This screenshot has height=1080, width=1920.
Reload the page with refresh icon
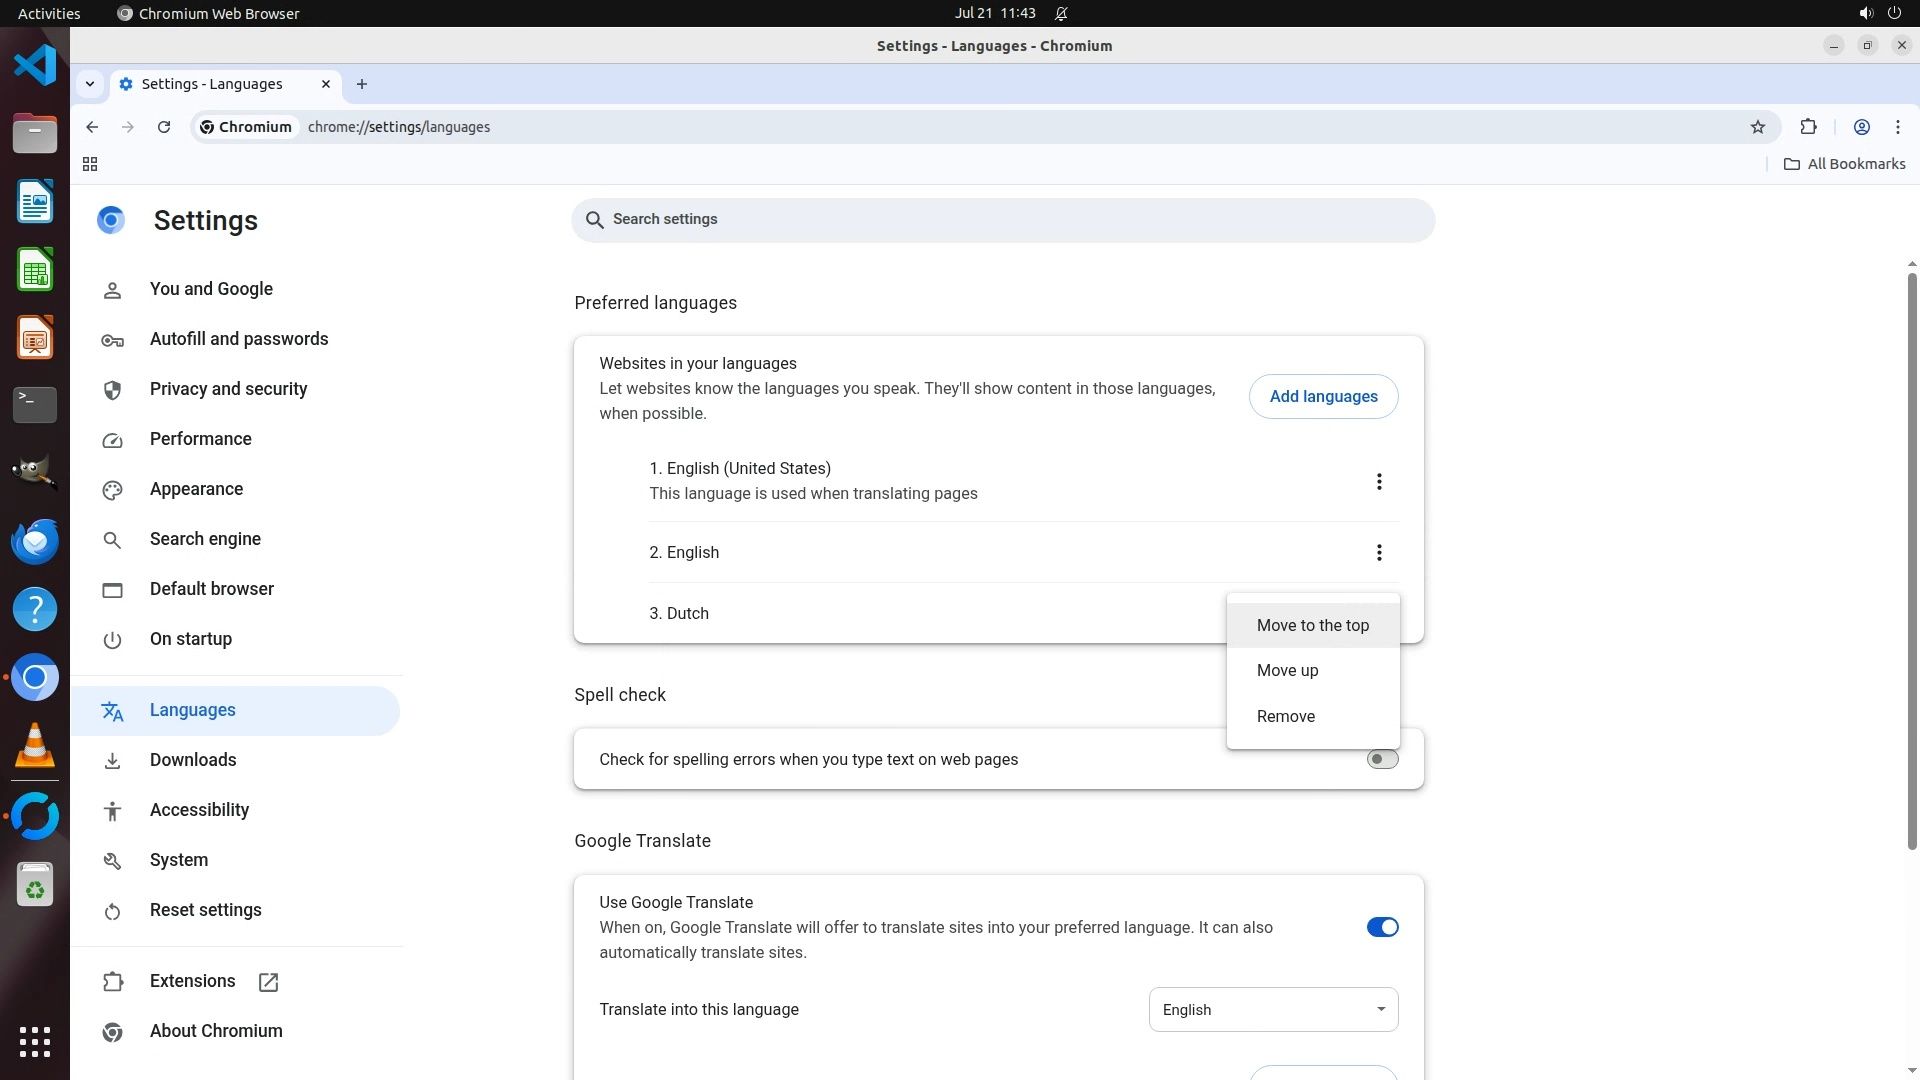(164, 127)
